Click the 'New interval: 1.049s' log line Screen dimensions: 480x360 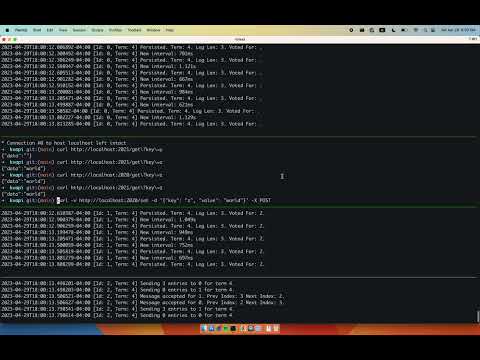tap(99, 220)
